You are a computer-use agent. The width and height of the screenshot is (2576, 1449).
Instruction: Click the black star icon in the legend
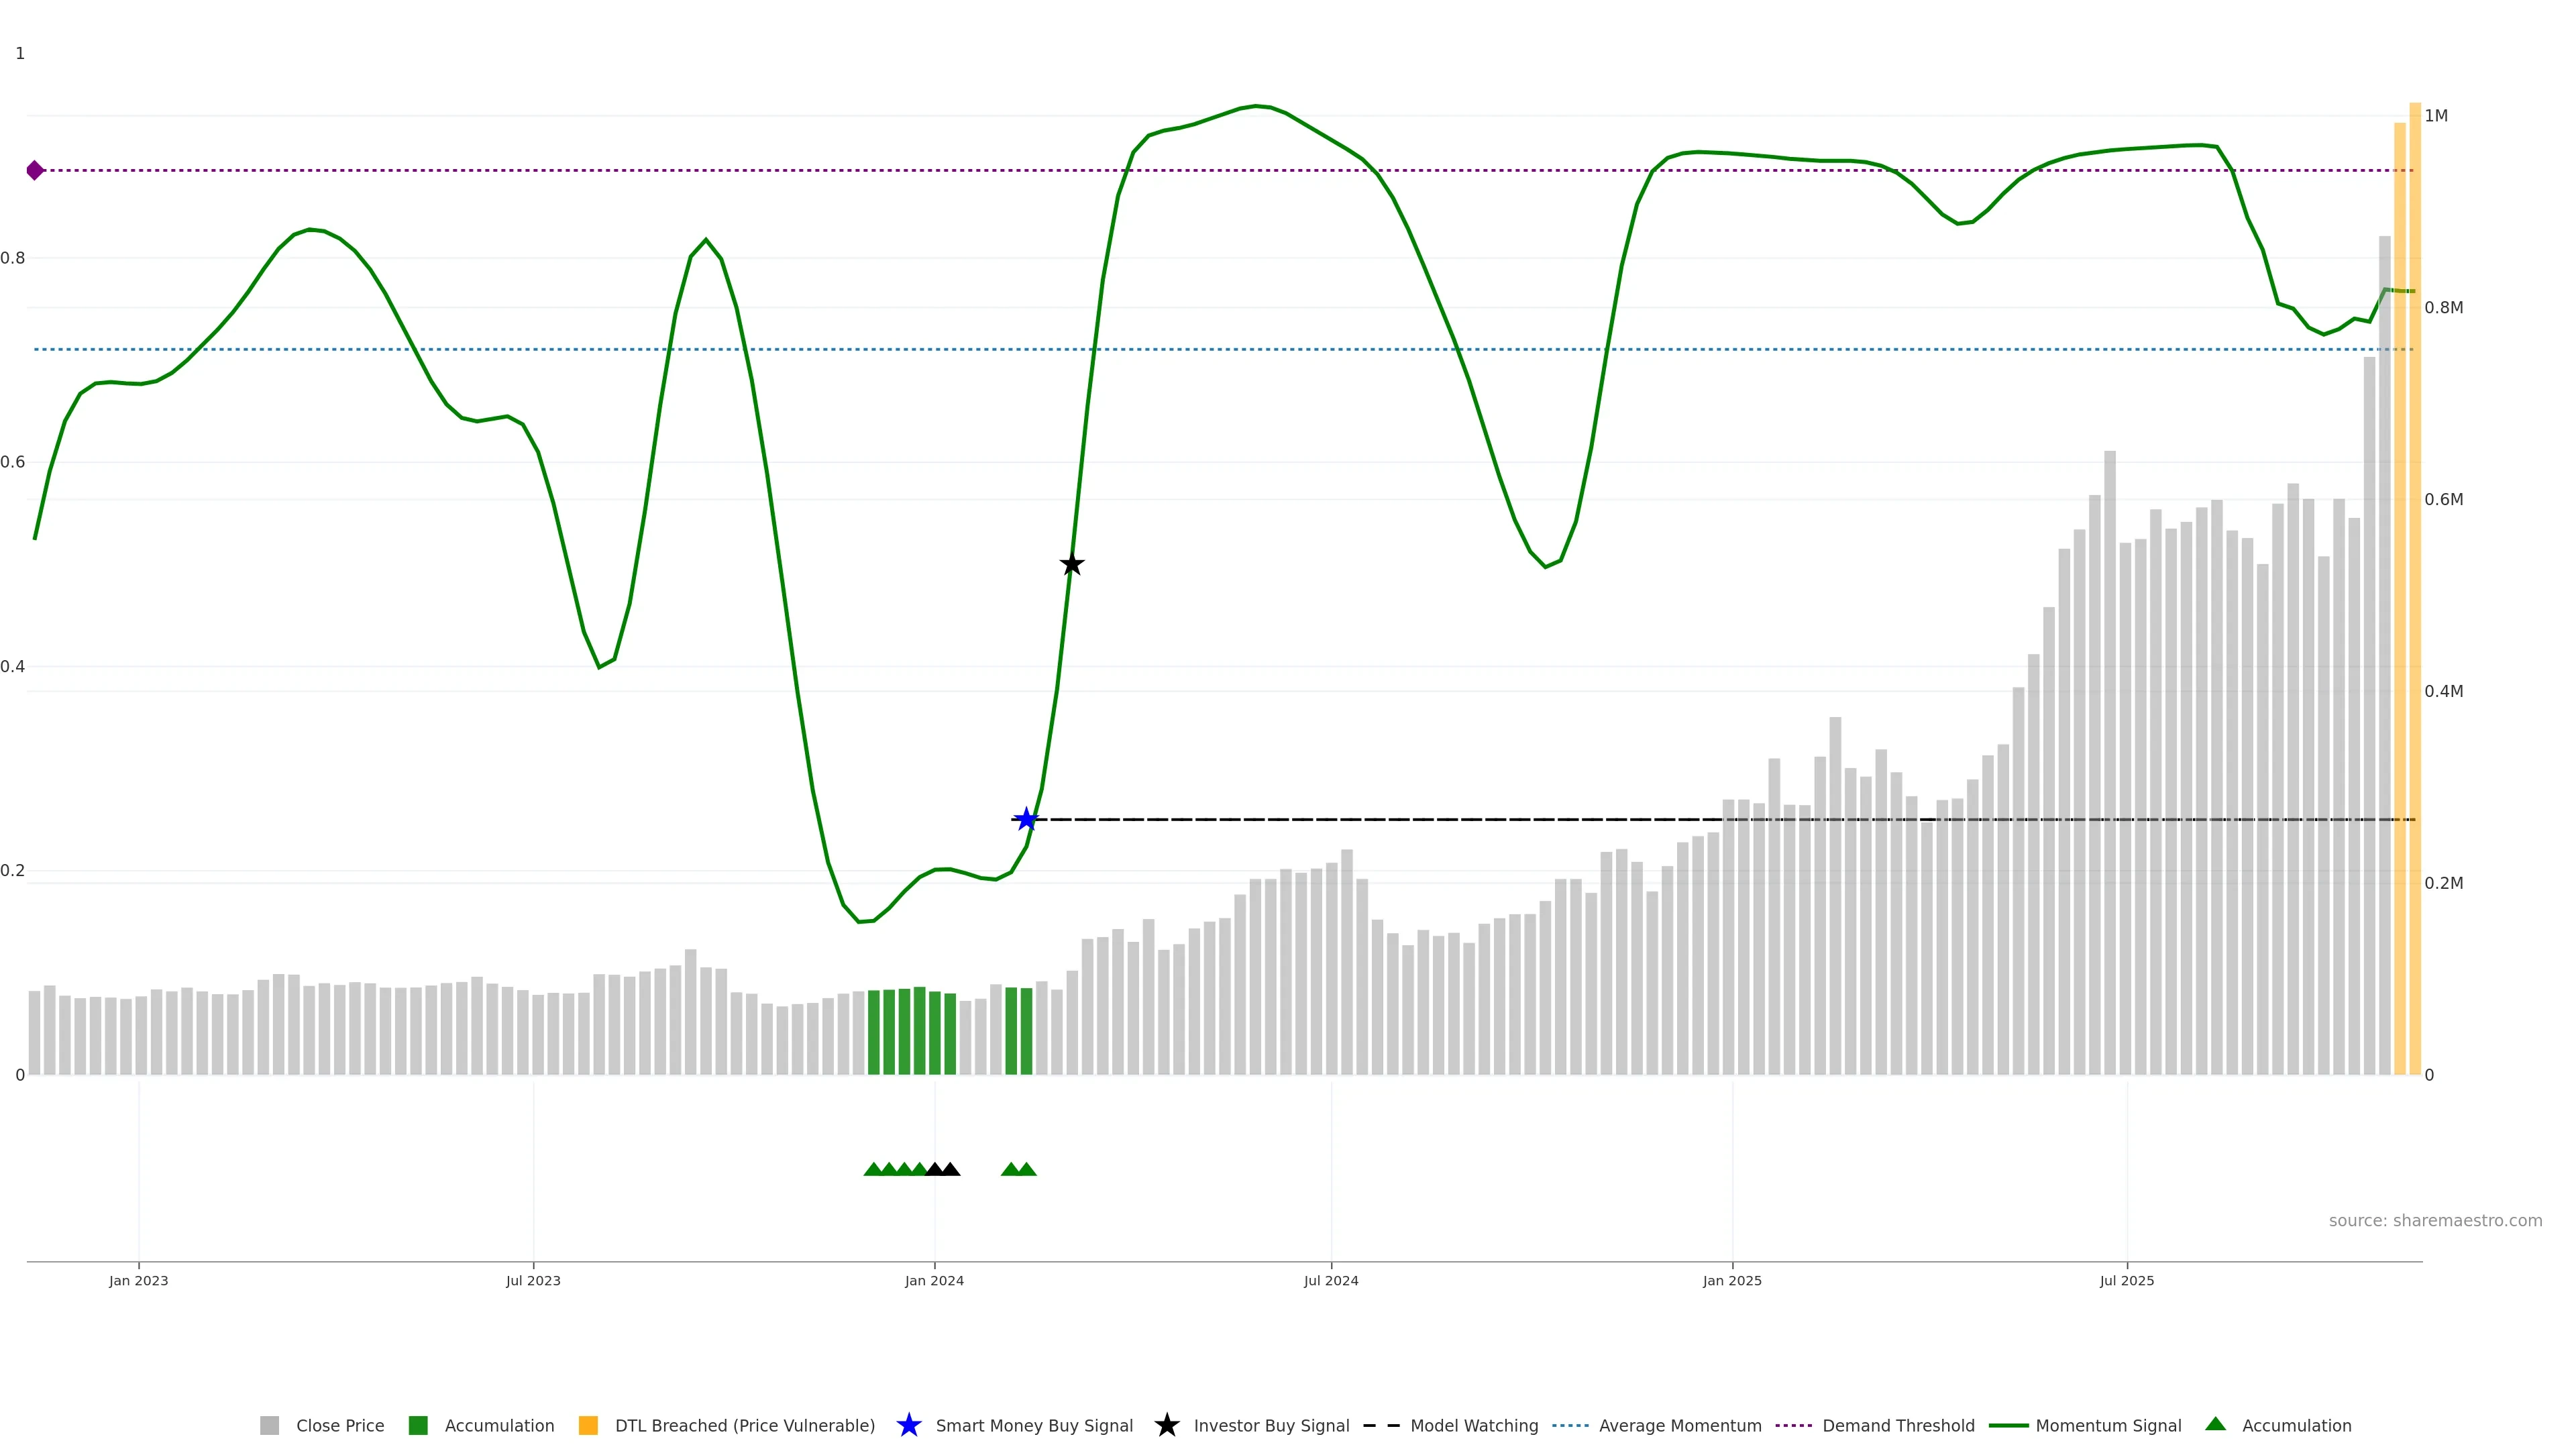1166,1425
